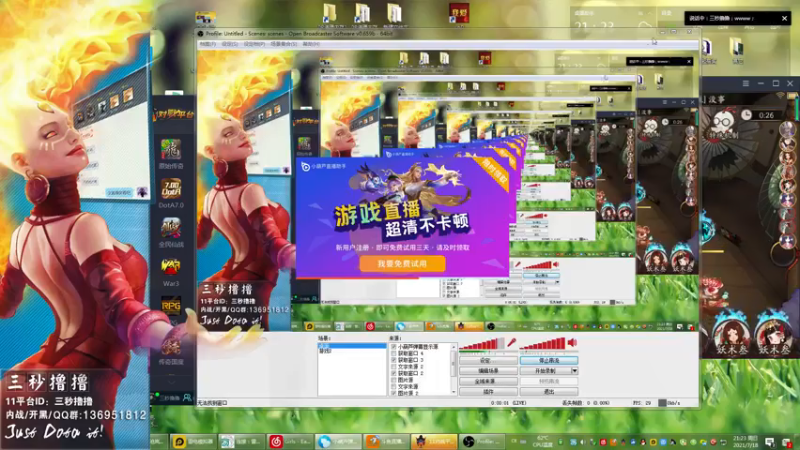800x450 pixels.
Task: Click the clock timer icon showing 0:26
Action: (746, 115)
